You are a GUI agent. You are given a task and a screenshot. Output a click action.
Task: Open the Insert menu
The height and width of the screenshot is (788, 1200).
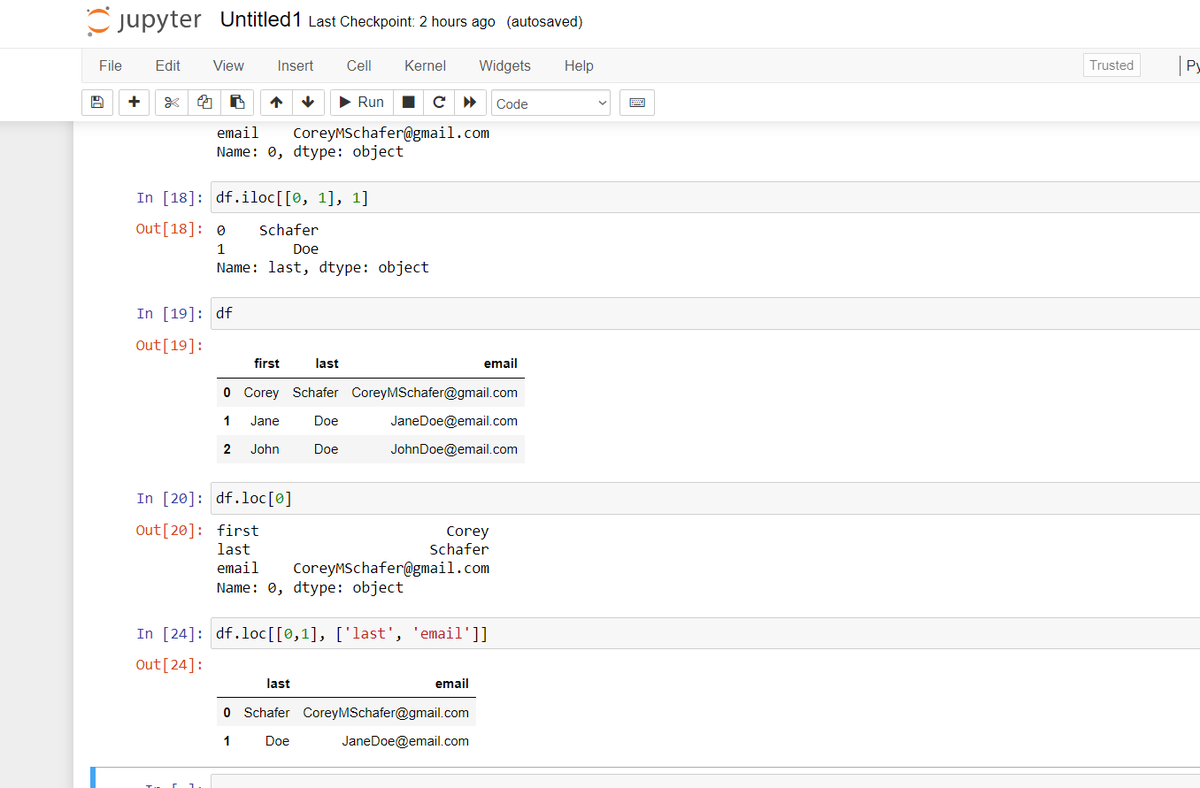(295, 65)
